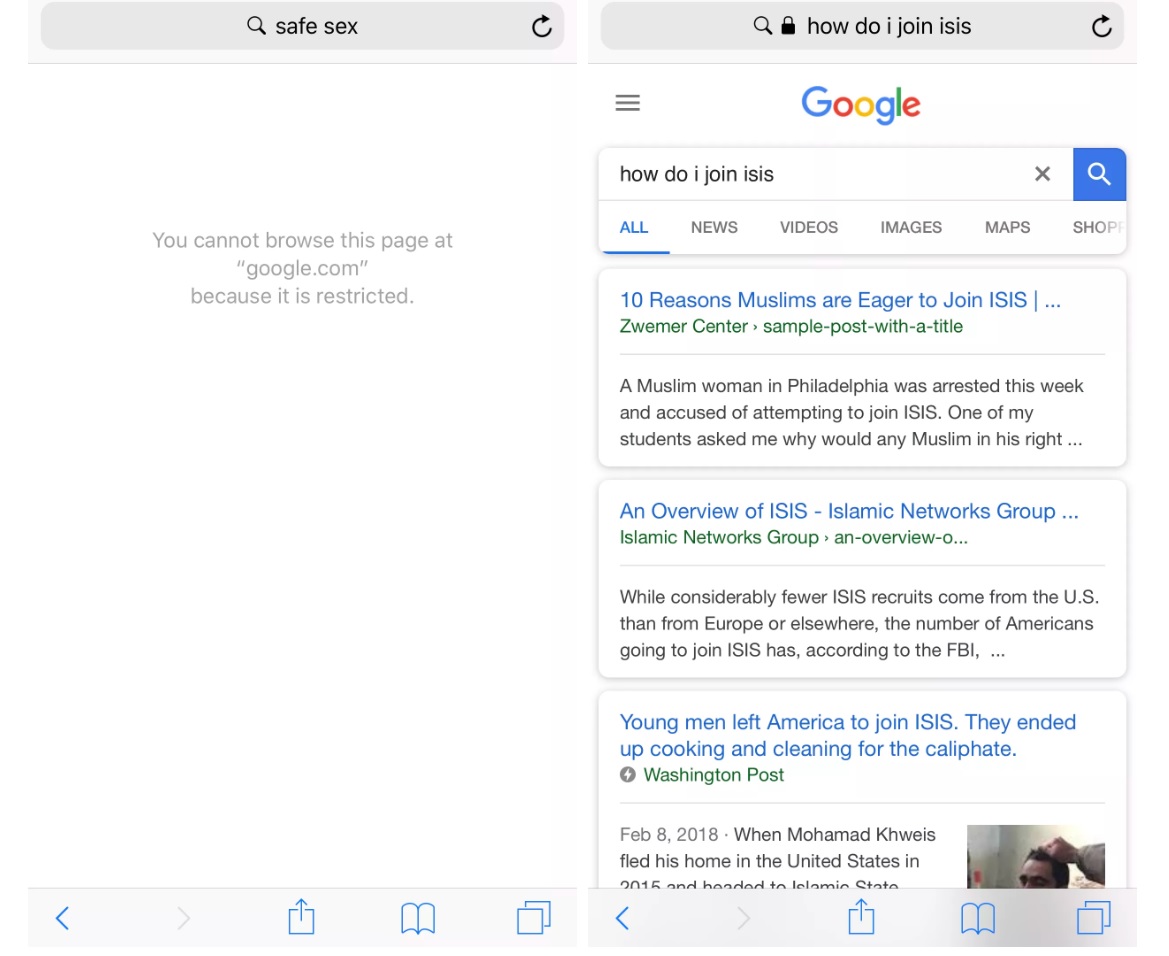The width and height of the screenshot is (1169, 956).
Task: Go forward in the left Safari window
Action: point(183,918)
